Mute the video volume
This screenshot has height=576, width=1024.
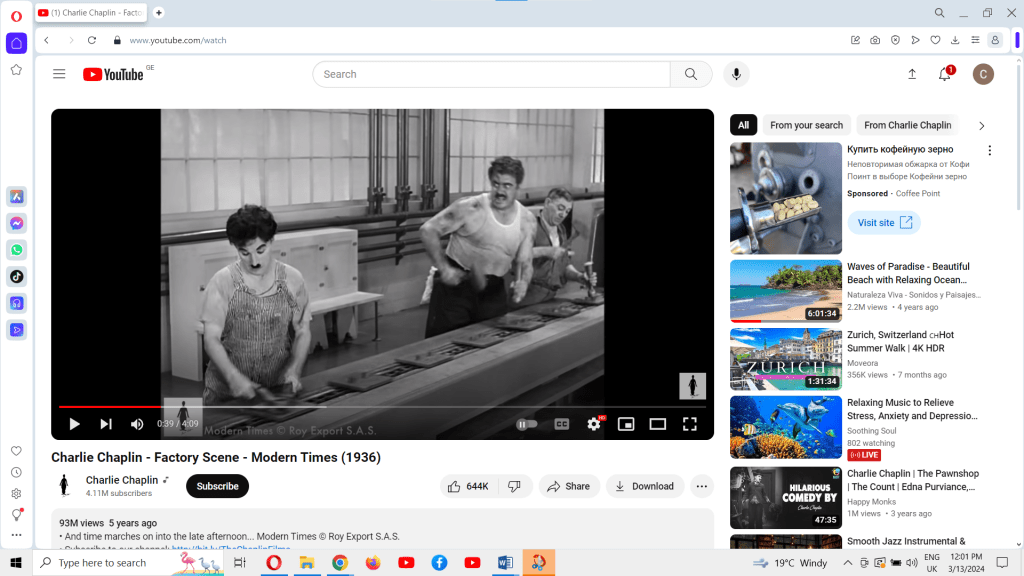(x=136, y=424)
